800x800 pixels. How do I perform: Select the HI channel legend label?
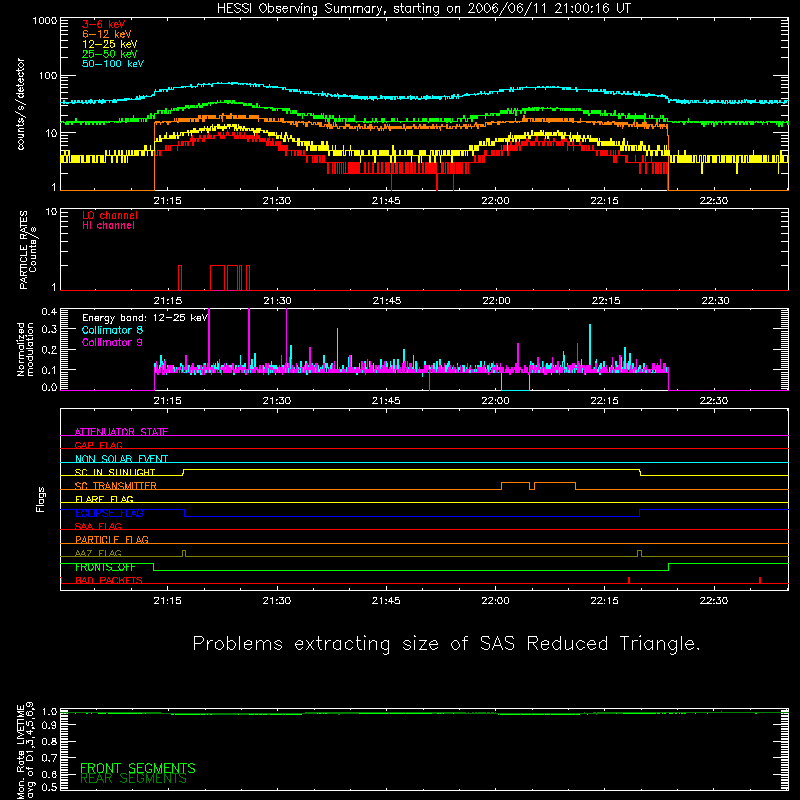[x=108, y=226]
